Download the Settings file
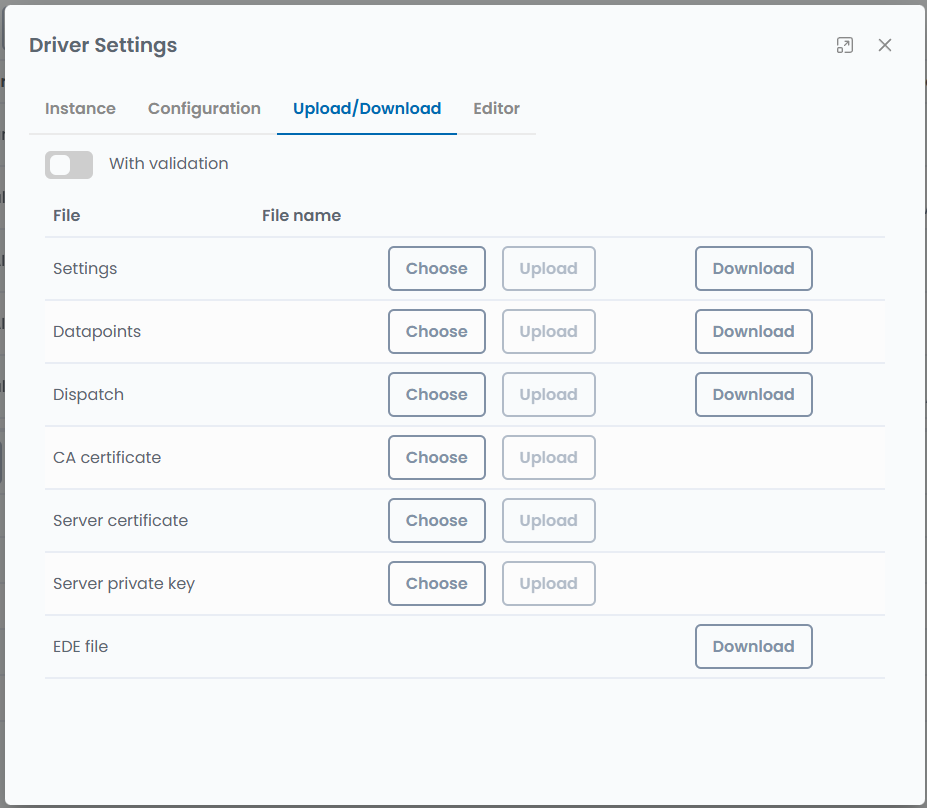The image size is (927, 808). (x=754, y=268)
